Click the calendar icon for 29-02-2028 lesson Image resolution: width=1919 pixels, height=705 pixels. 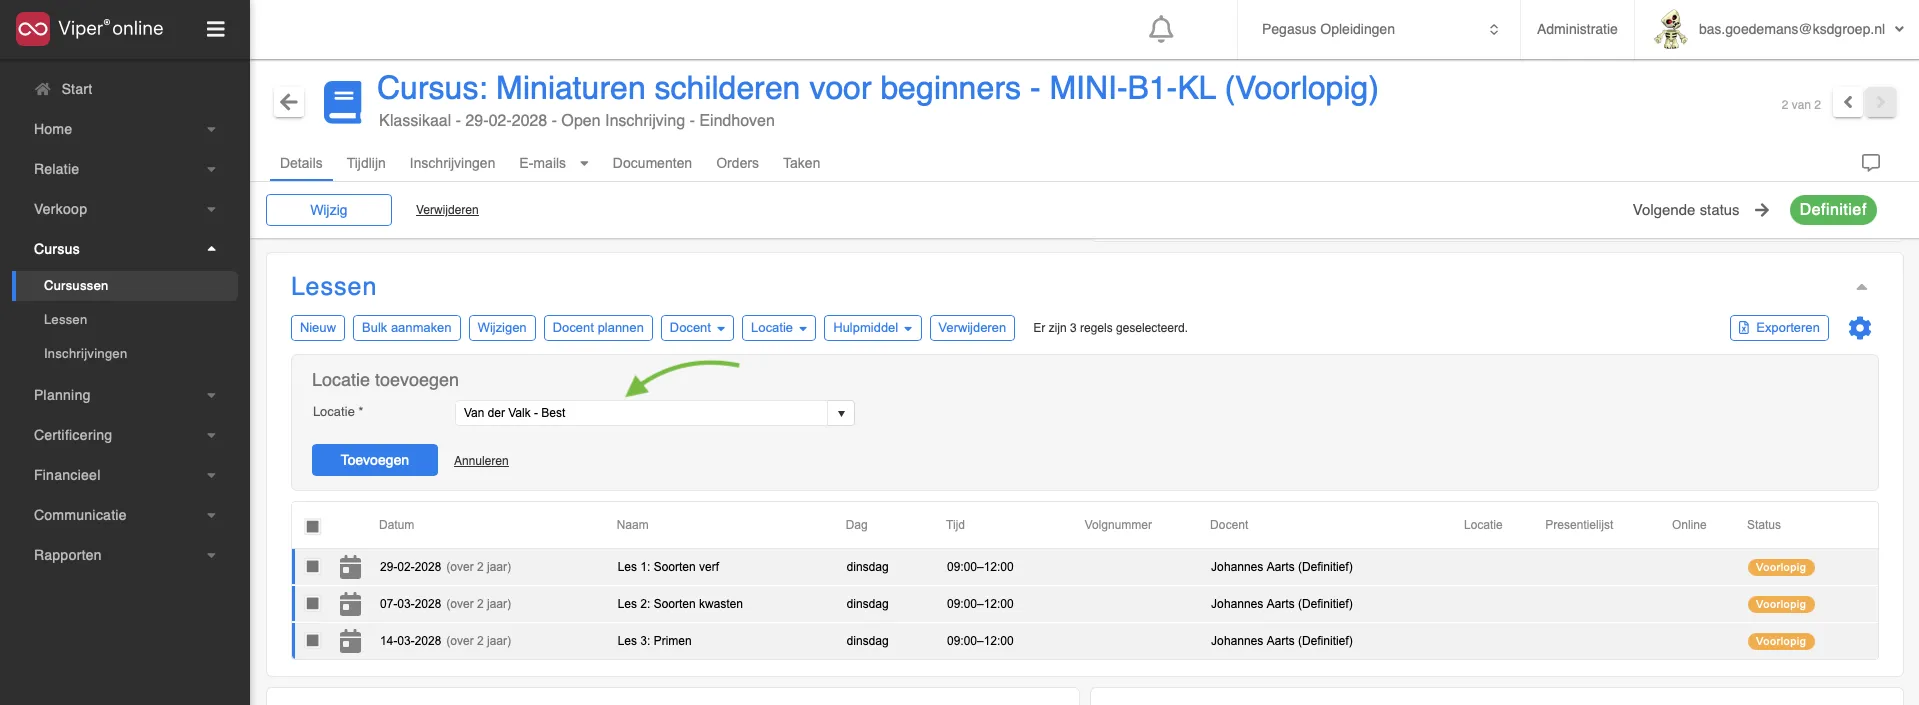[350, 567]
